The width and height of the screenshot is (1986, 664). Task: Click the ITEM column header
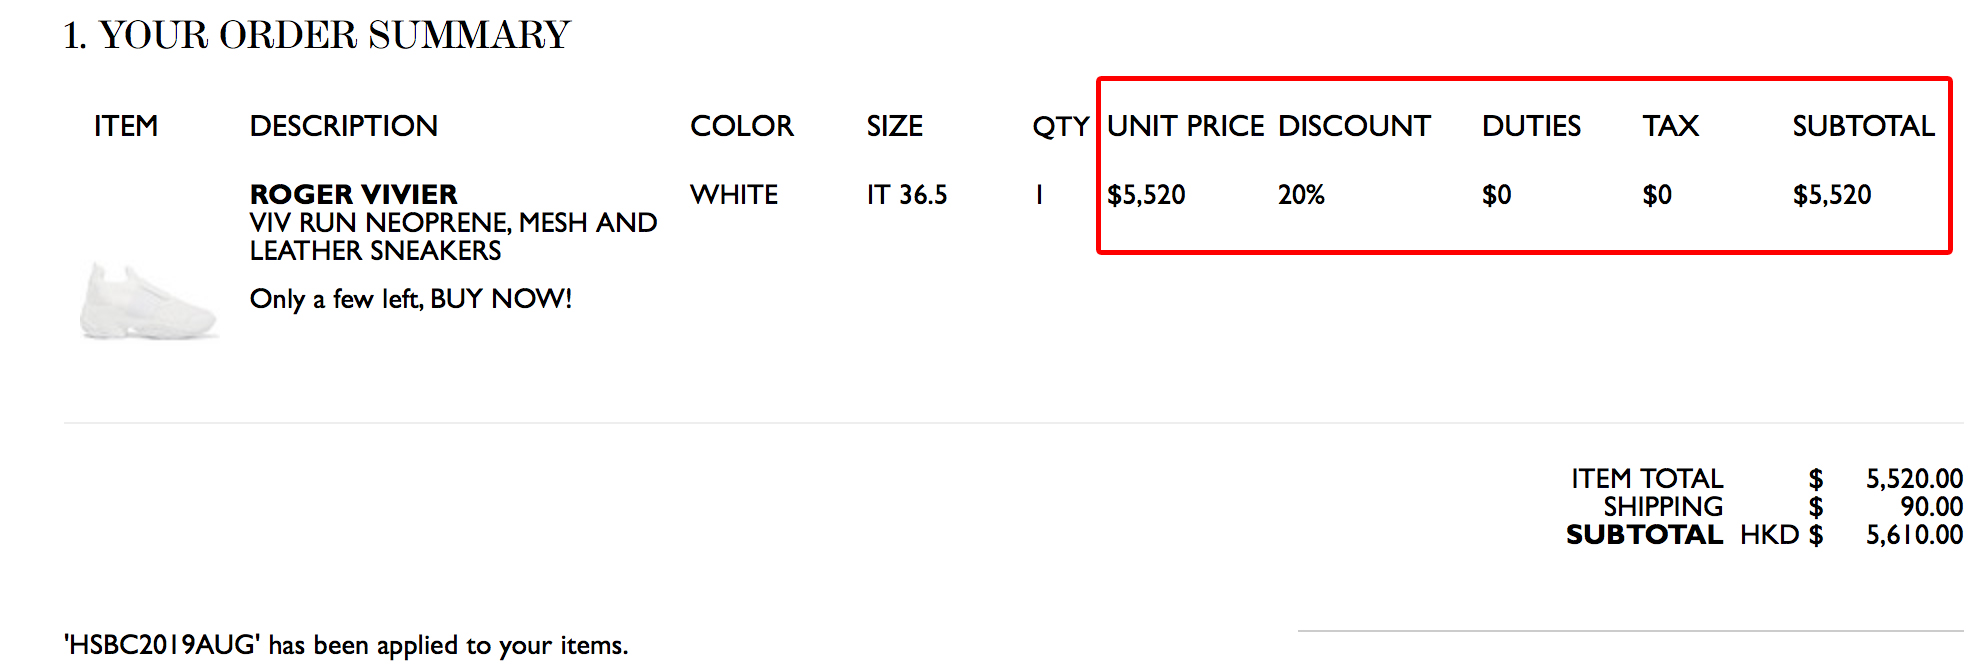[126, 126]
